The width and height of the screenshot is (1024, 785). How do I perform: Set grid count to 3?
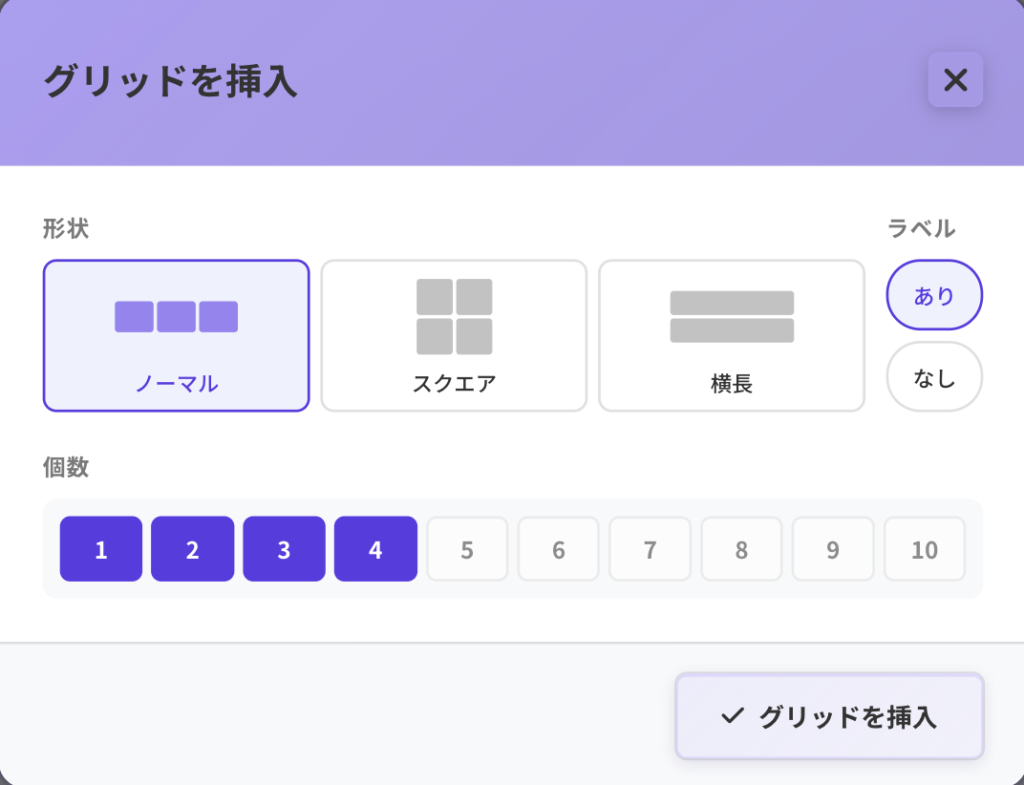pos(284,549)
